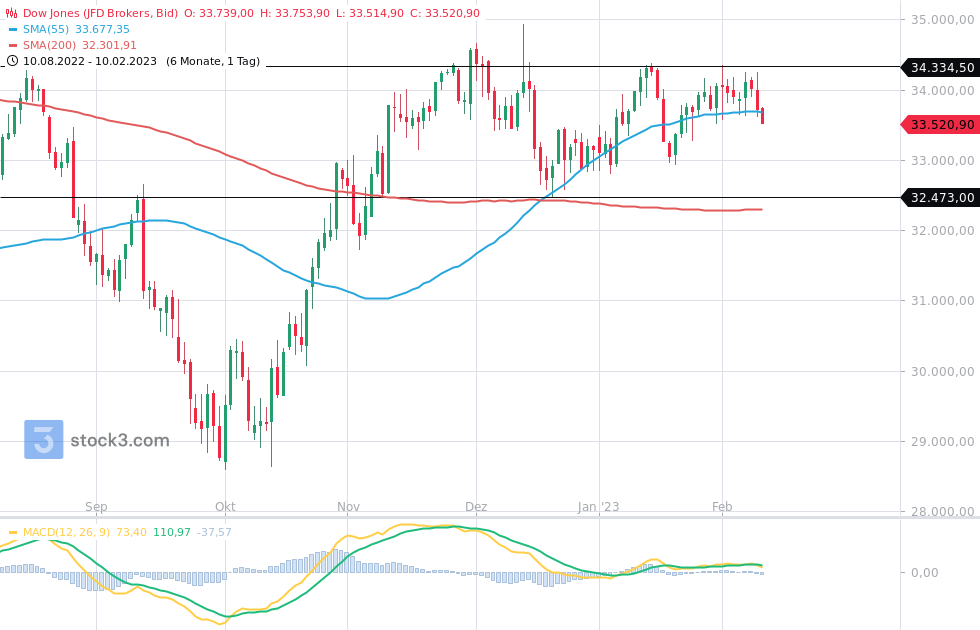Click the 34.000,00 price axis label
Viewport: 980px width, 630px height.
click(x=942, y=91)
